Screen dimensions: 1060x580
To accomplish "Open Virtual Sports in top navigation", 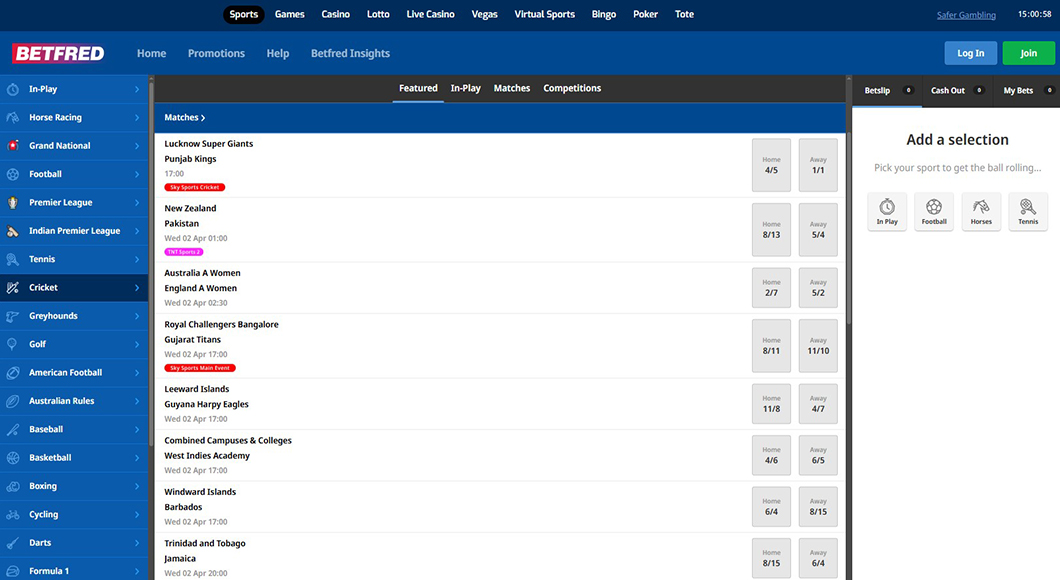I will pos(544,14).
